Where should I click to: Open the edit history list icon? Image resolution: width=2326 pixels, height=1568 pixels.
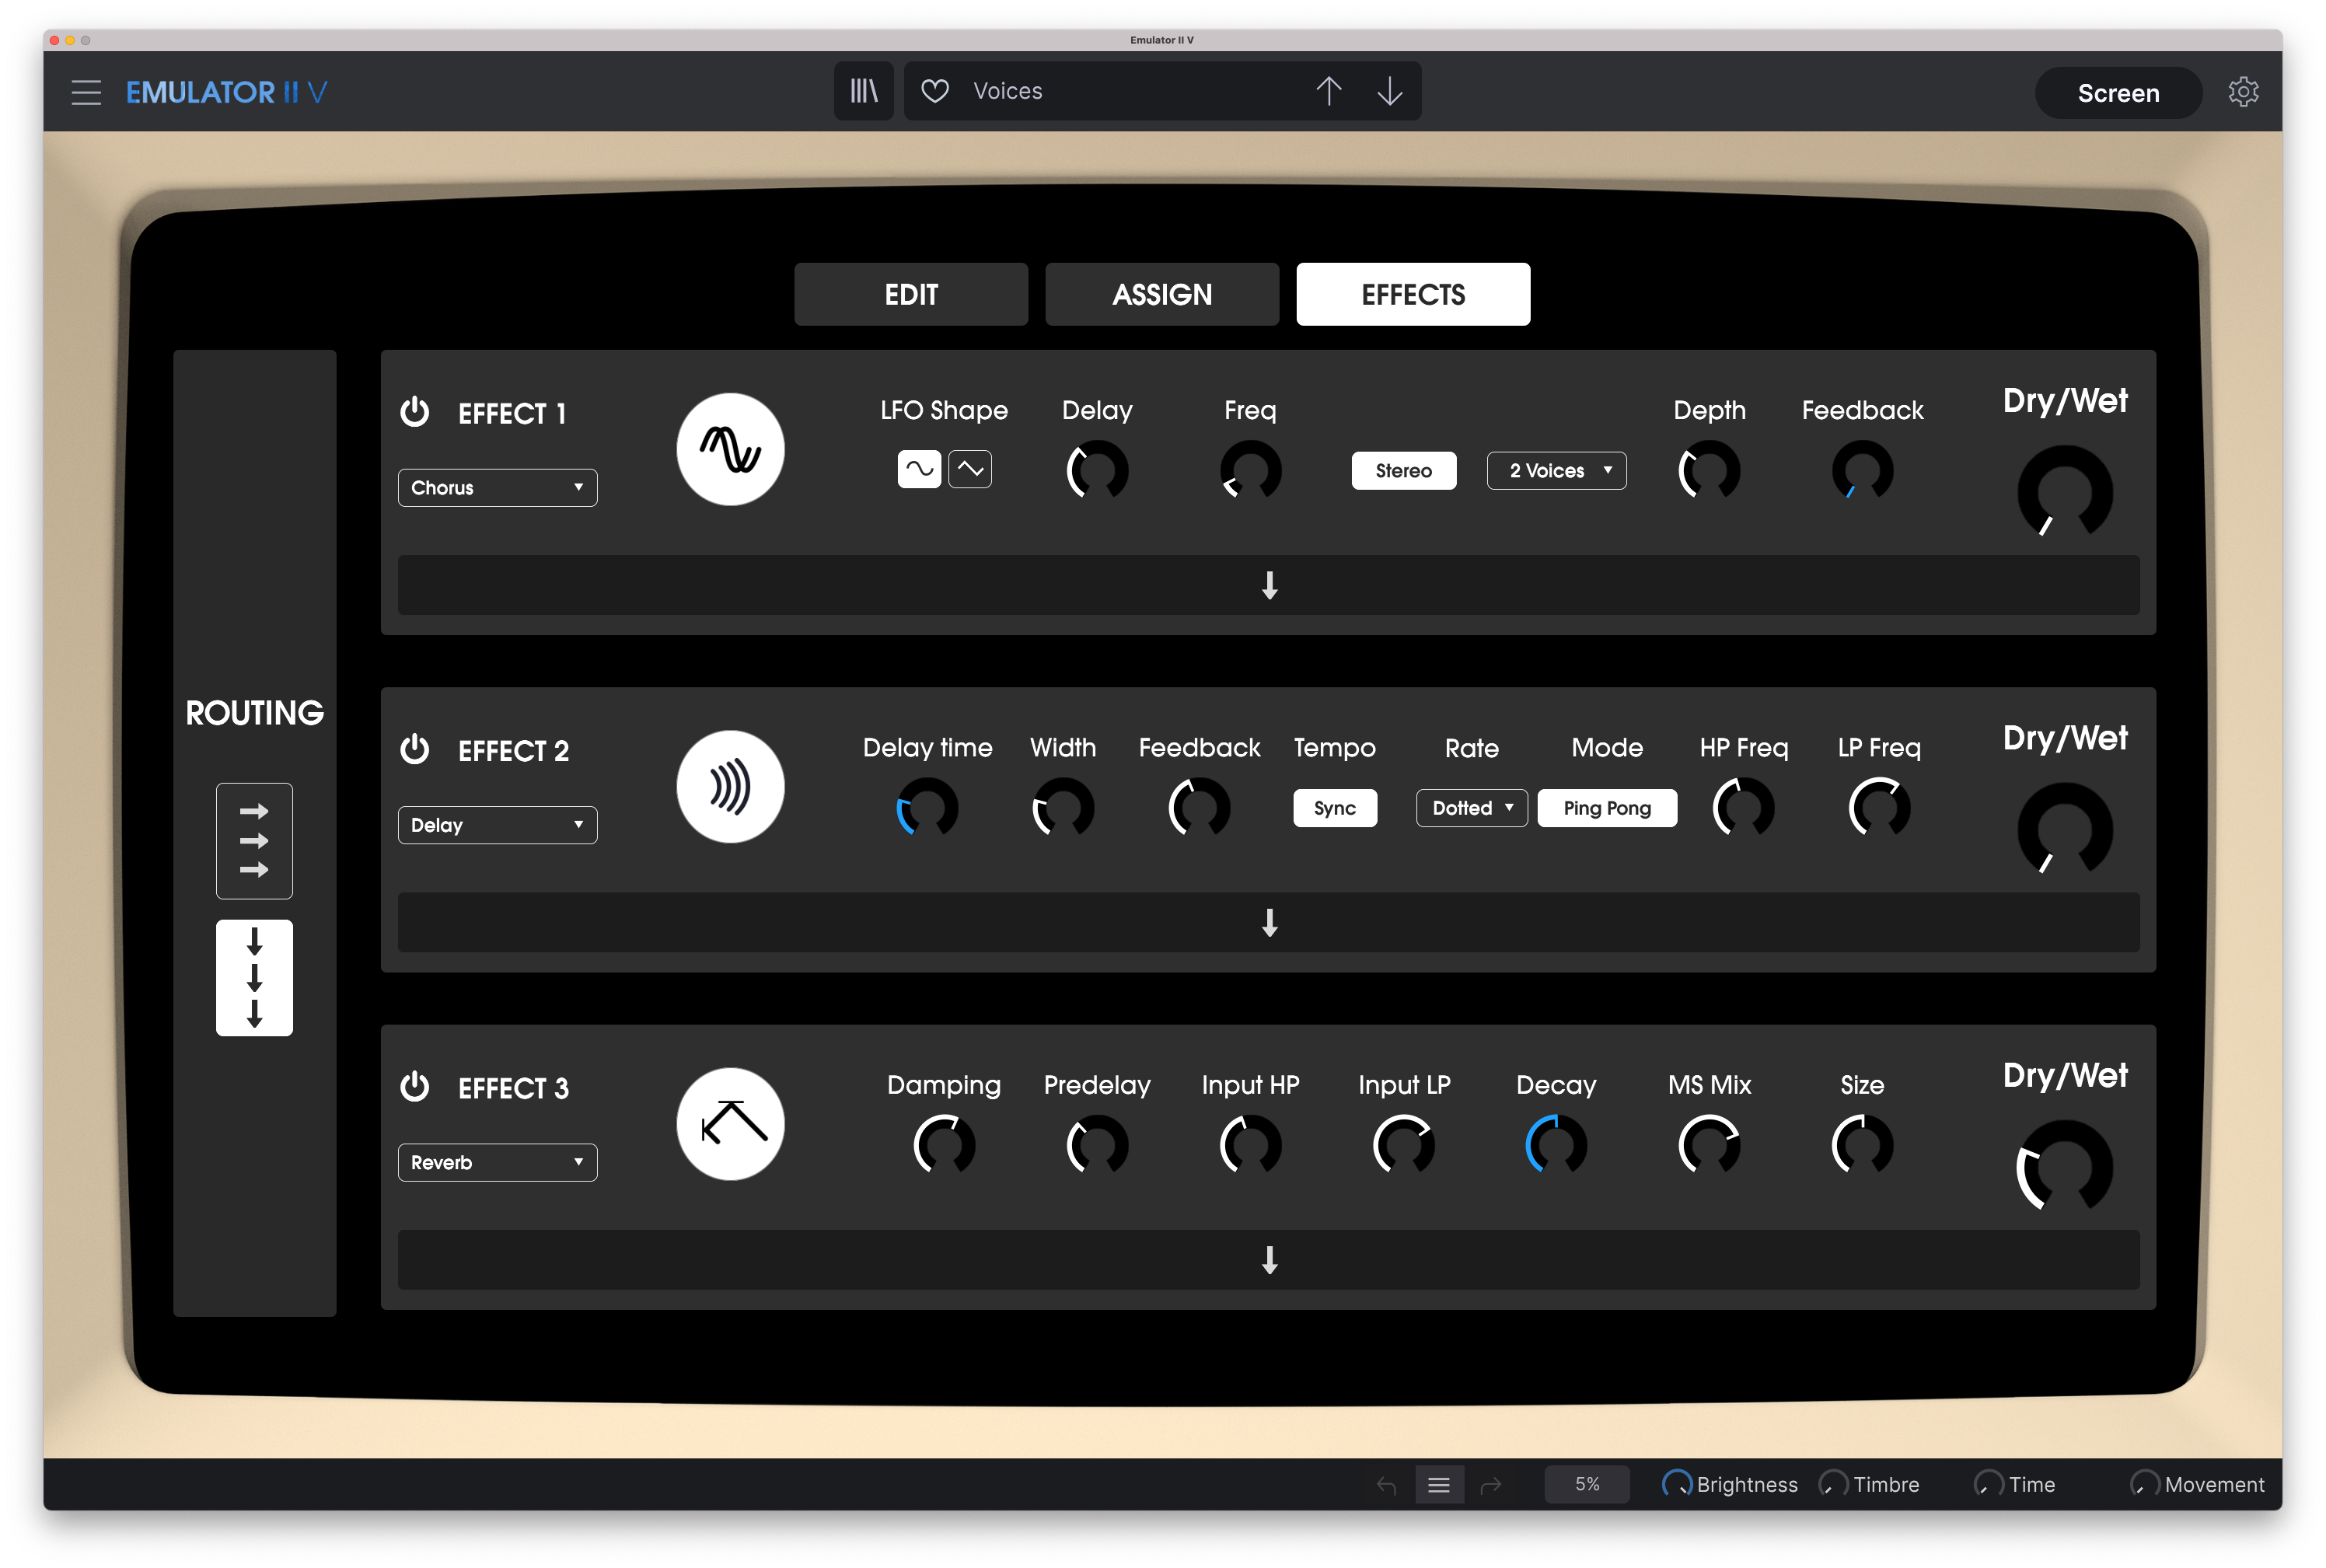(x=1439, y=1485)
